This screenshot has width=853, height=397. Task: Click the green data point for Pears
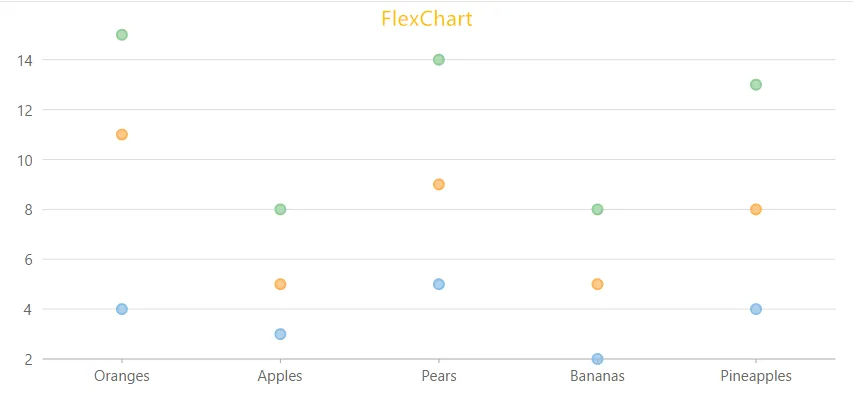coord(439,60)
